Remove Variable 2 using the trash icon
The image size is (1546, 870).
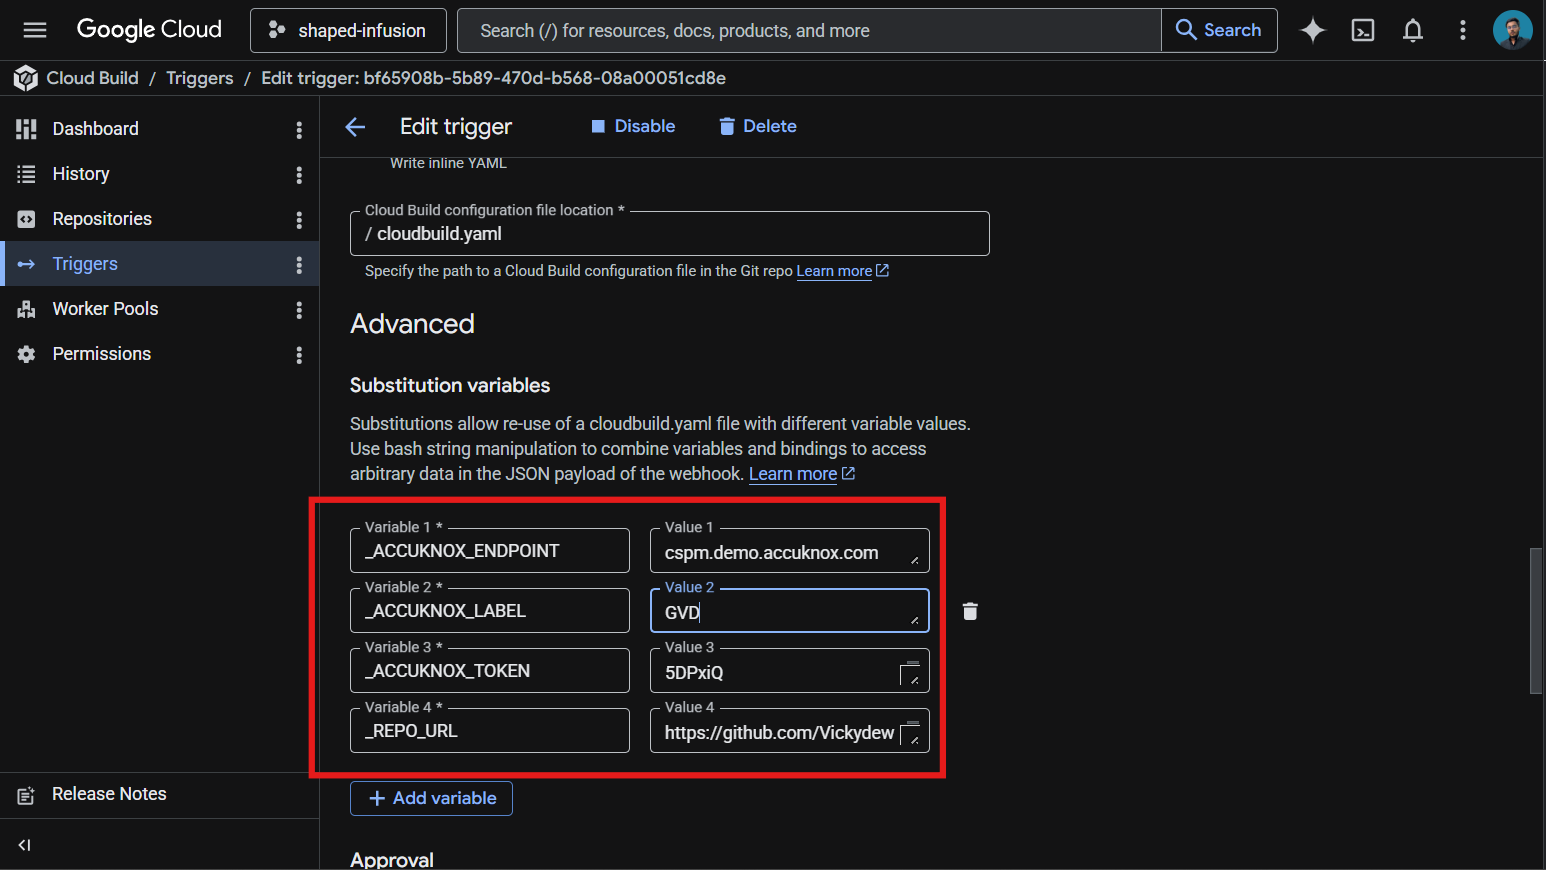tap(970, 611)
